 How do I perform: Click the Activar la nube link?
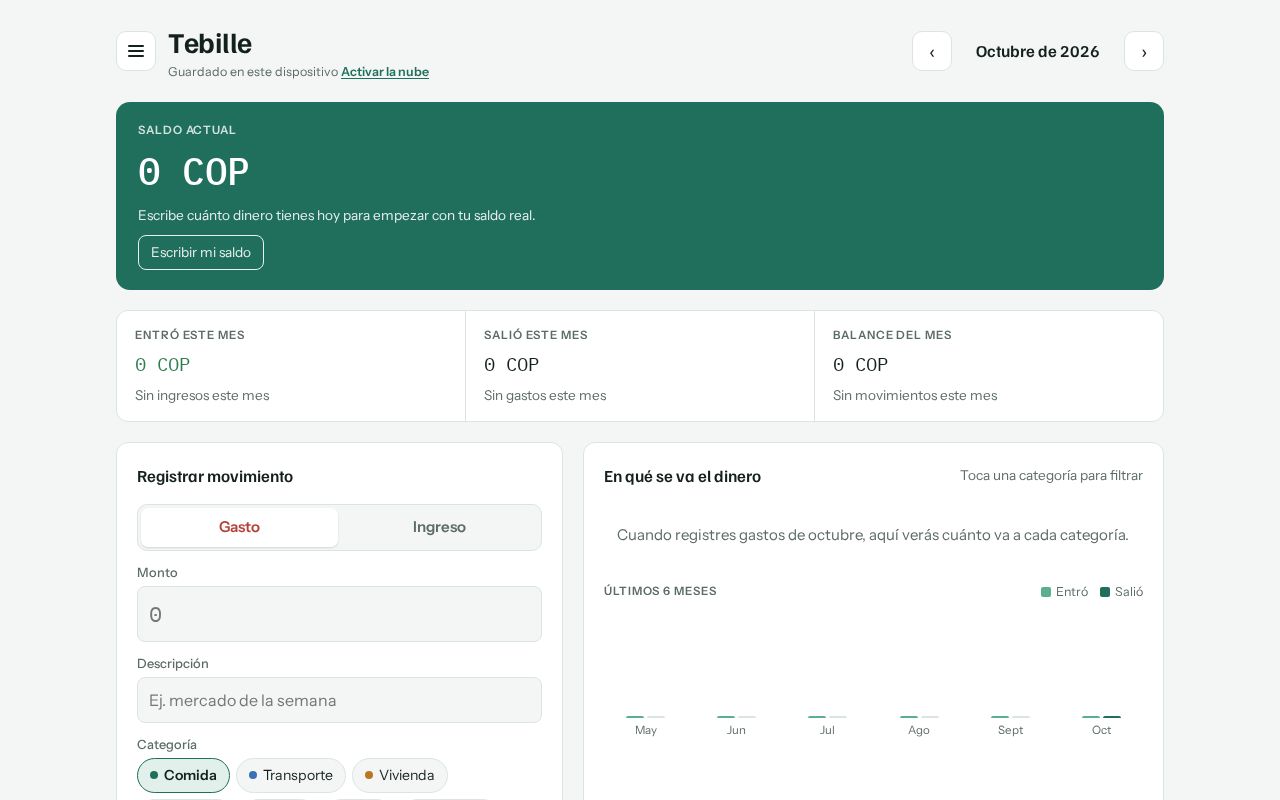pos(385,72)
